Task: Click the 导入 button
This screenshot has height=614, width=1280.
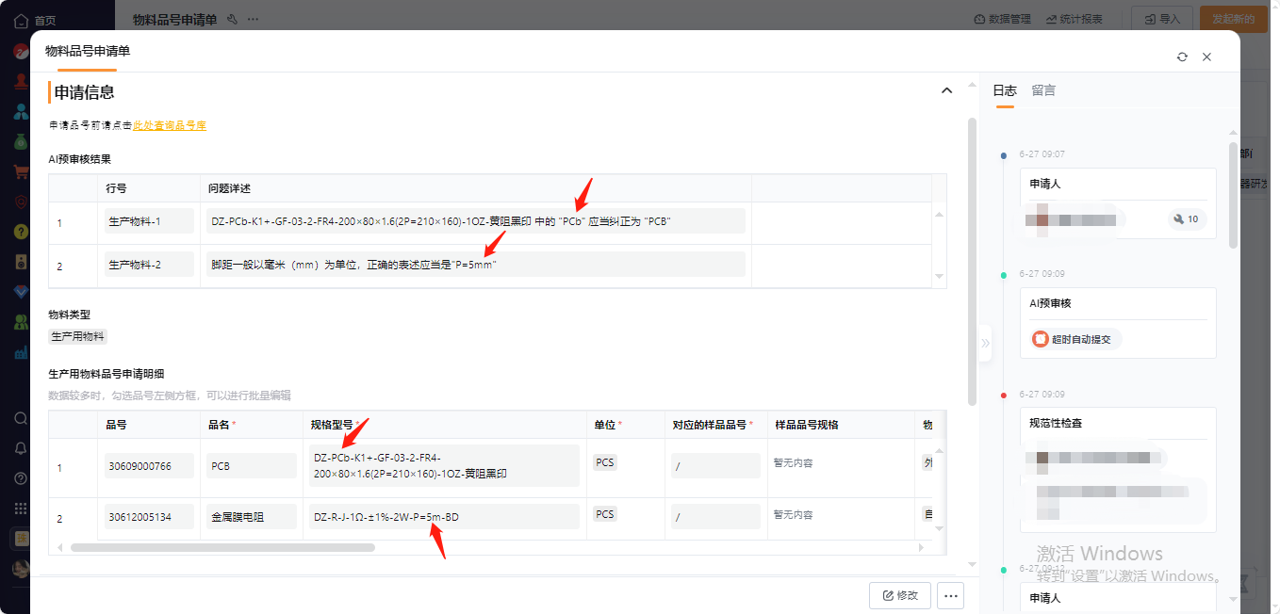Action: [1162, 19]
